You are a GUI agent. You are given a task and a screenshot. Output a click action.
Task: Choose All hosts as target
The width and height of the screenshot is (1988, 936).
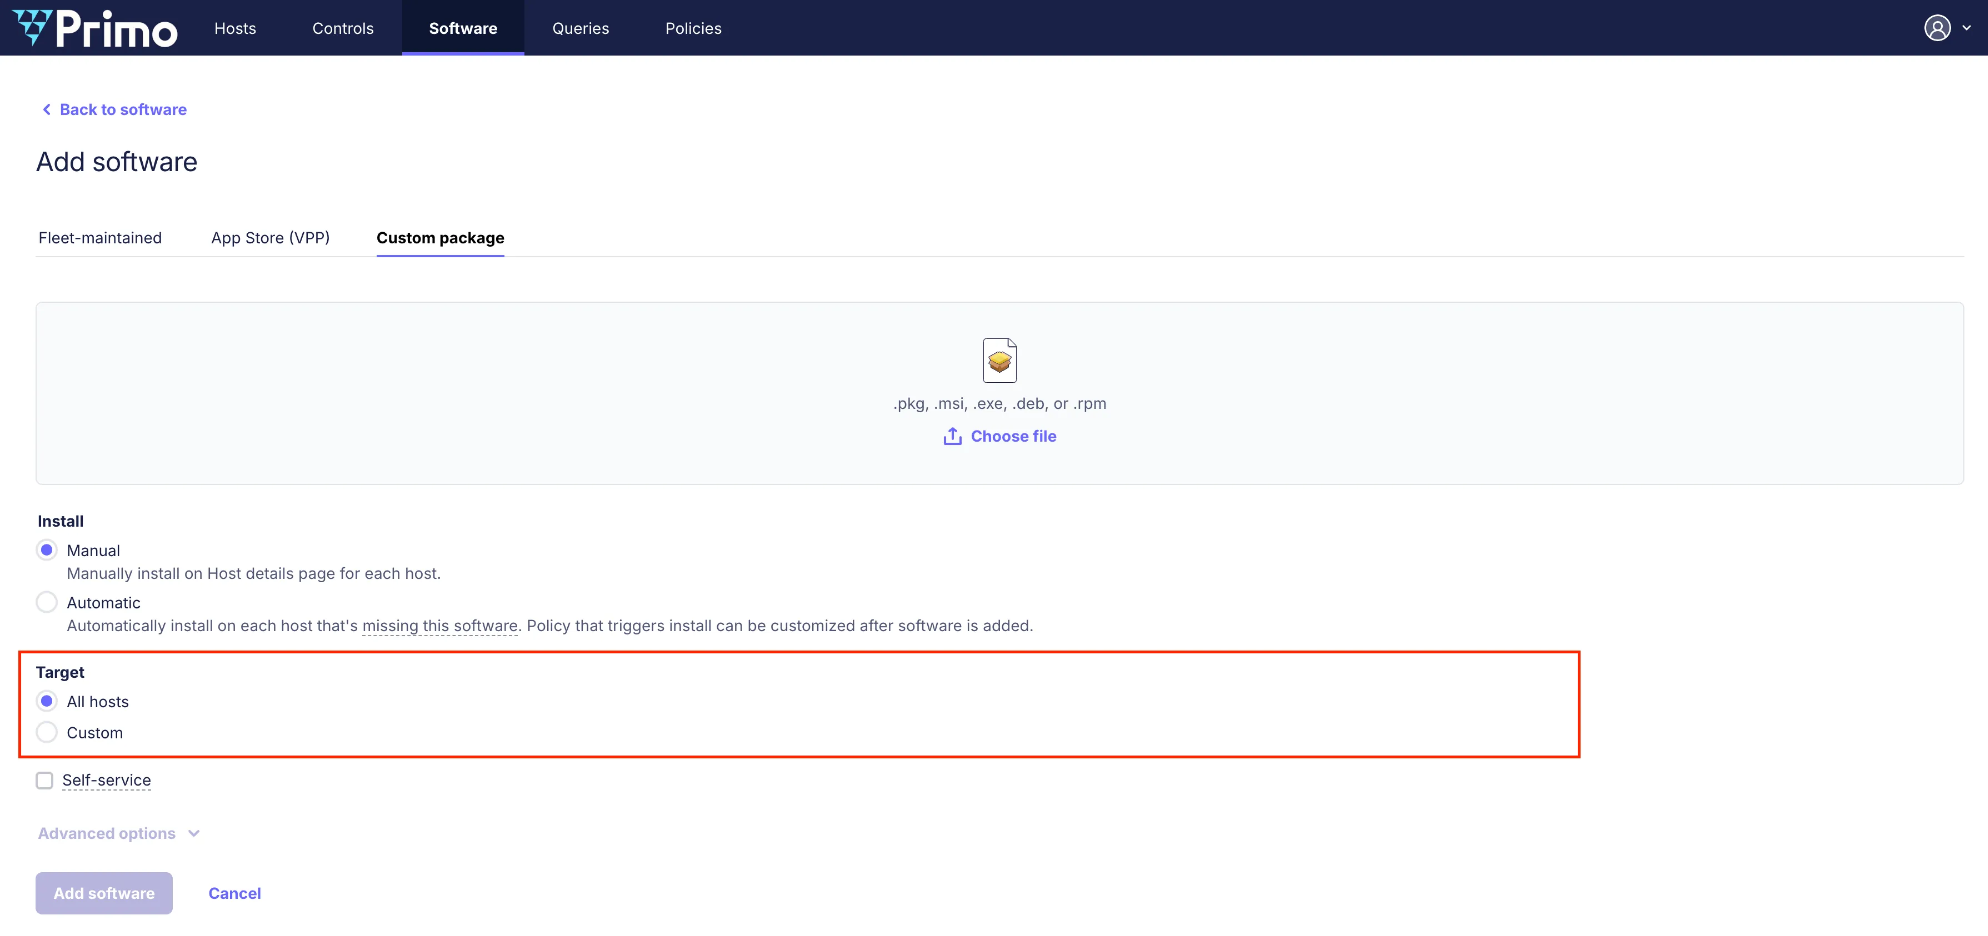coord(47,701)
